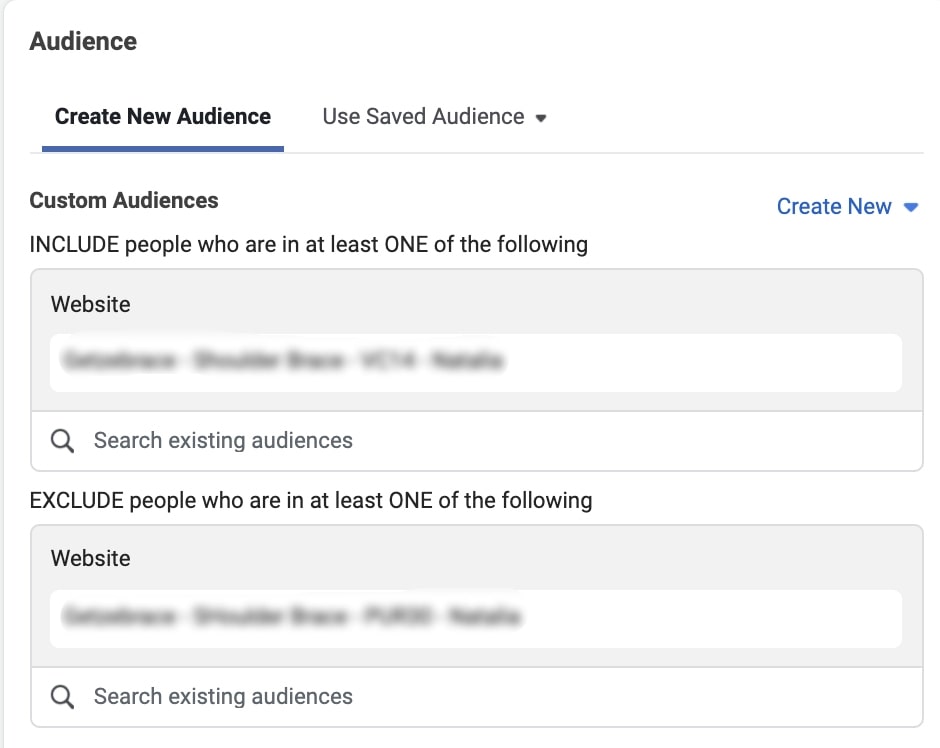Click the Website label in EXCLUDE box
This screenshot has height=748, width=940.
91,559
